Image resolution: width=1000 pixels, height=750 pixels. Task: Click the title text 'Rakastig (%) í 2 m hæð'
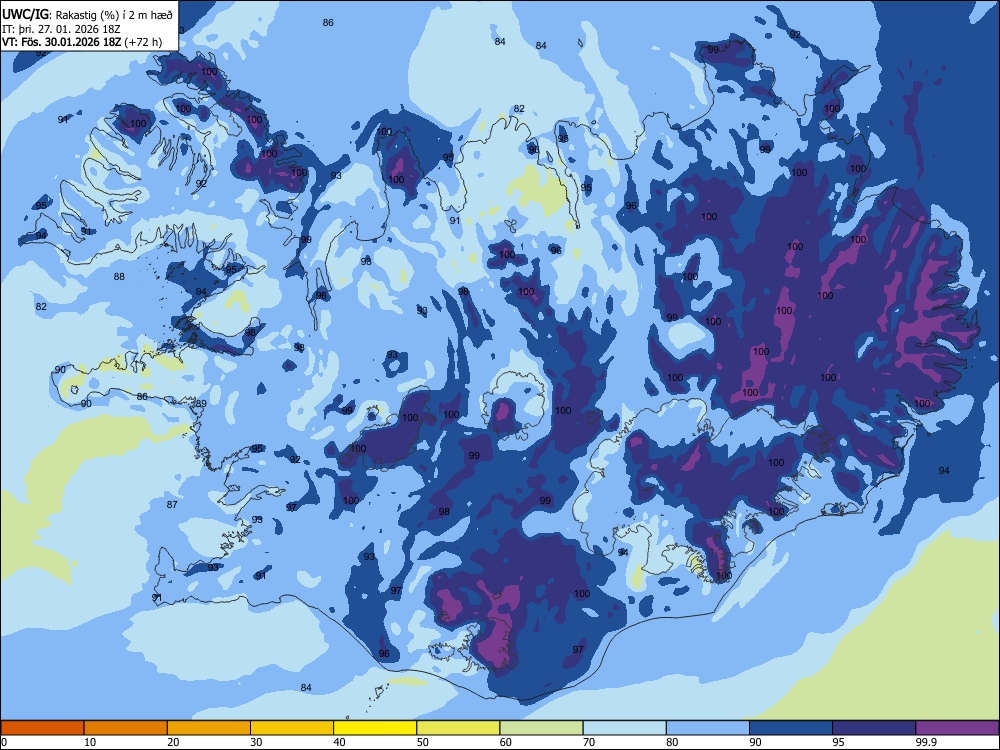(115, 14)
